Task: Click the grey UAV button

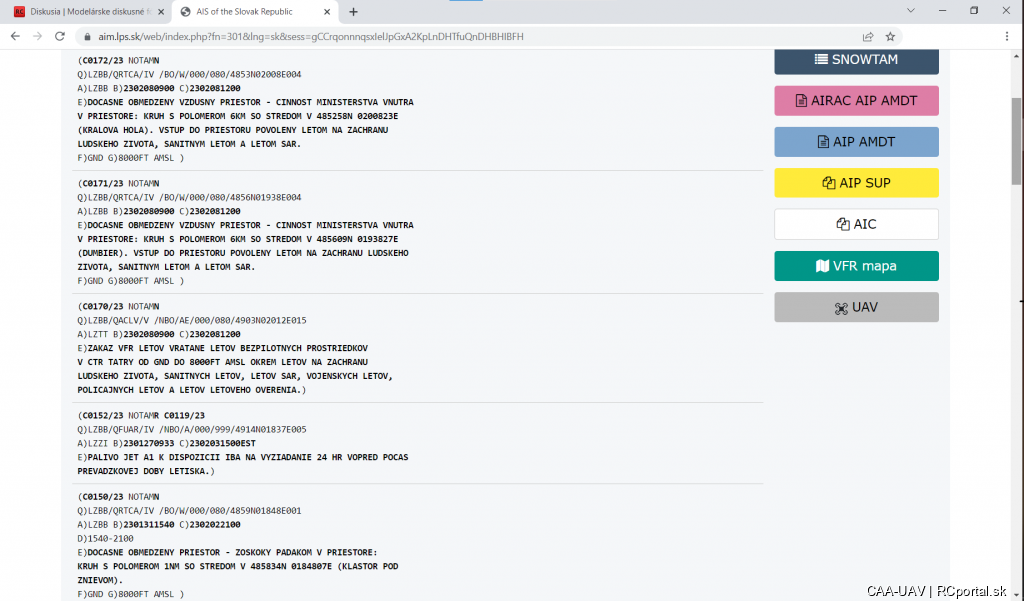Action: (856, 307)
